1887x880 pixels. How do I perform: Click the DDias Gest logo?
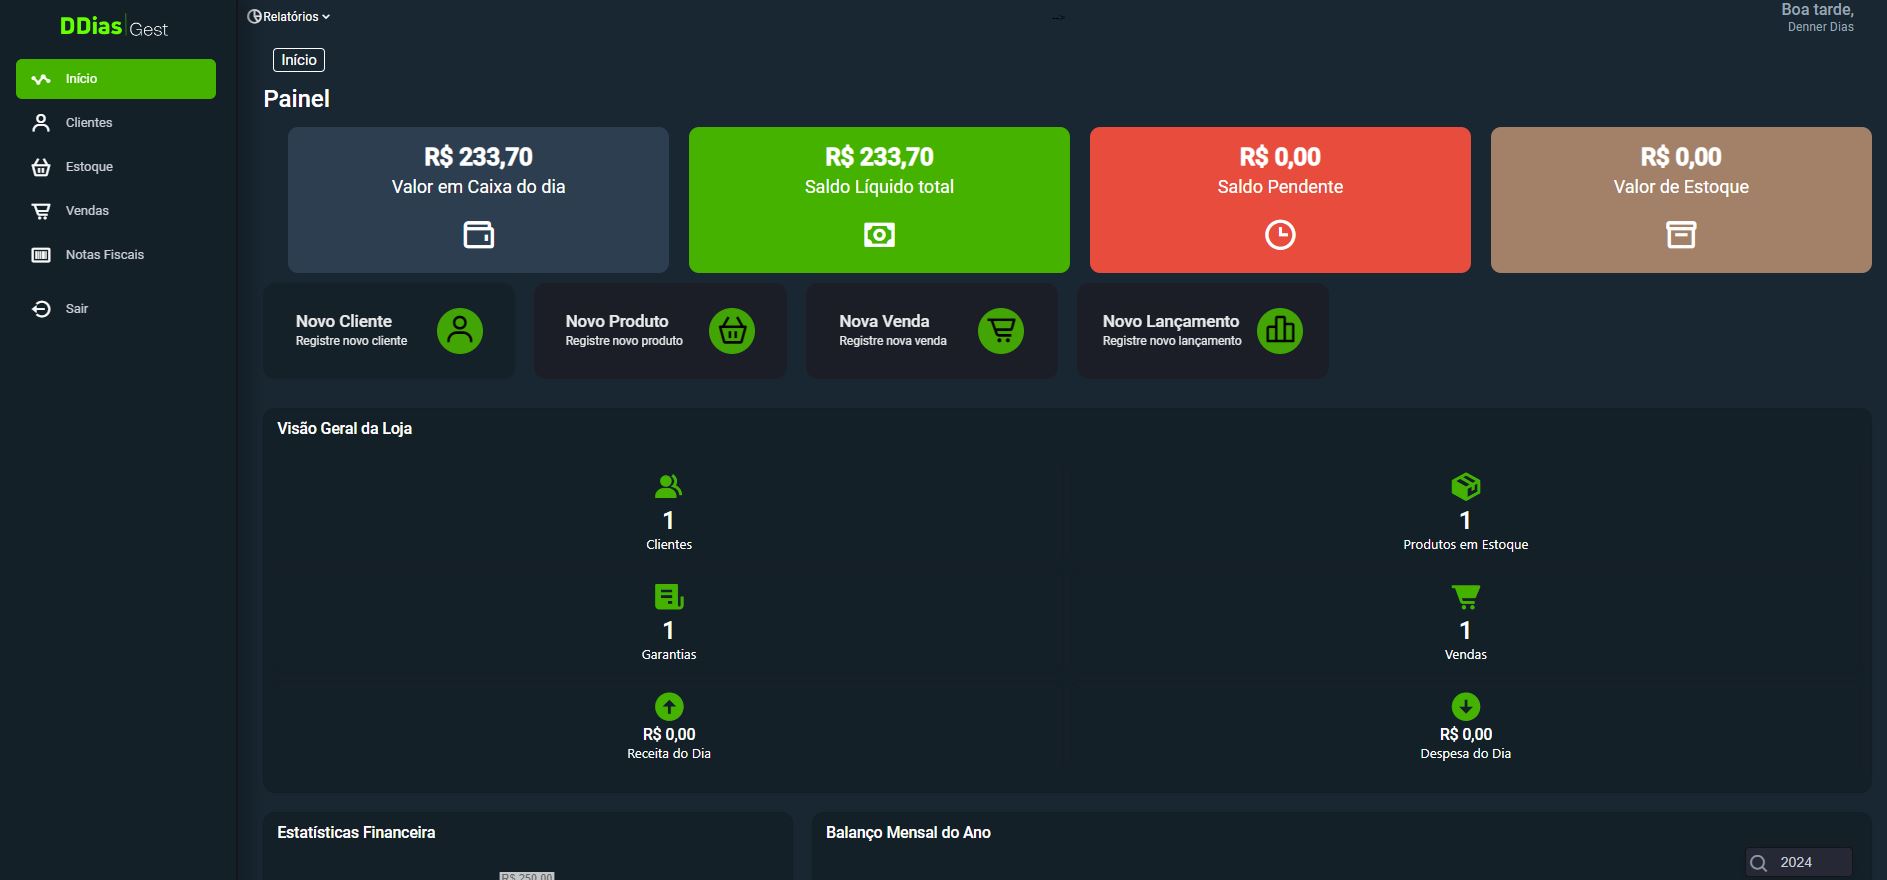click(114, 27)
